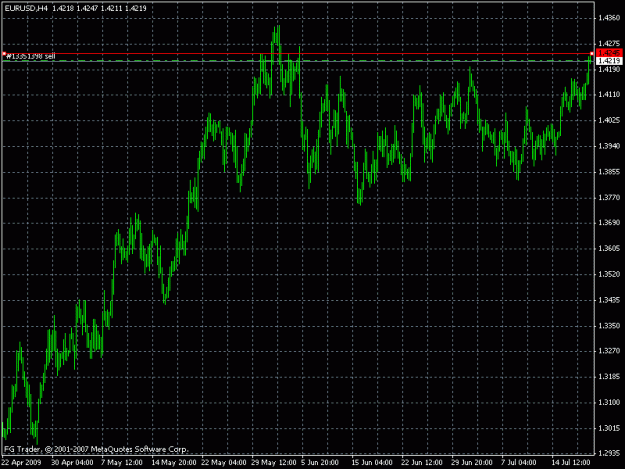Image resolution: width=625 pixels, height=469 pixels.
Task: Click the 1.3690 price axis label
Action: (x=609, y=223)
